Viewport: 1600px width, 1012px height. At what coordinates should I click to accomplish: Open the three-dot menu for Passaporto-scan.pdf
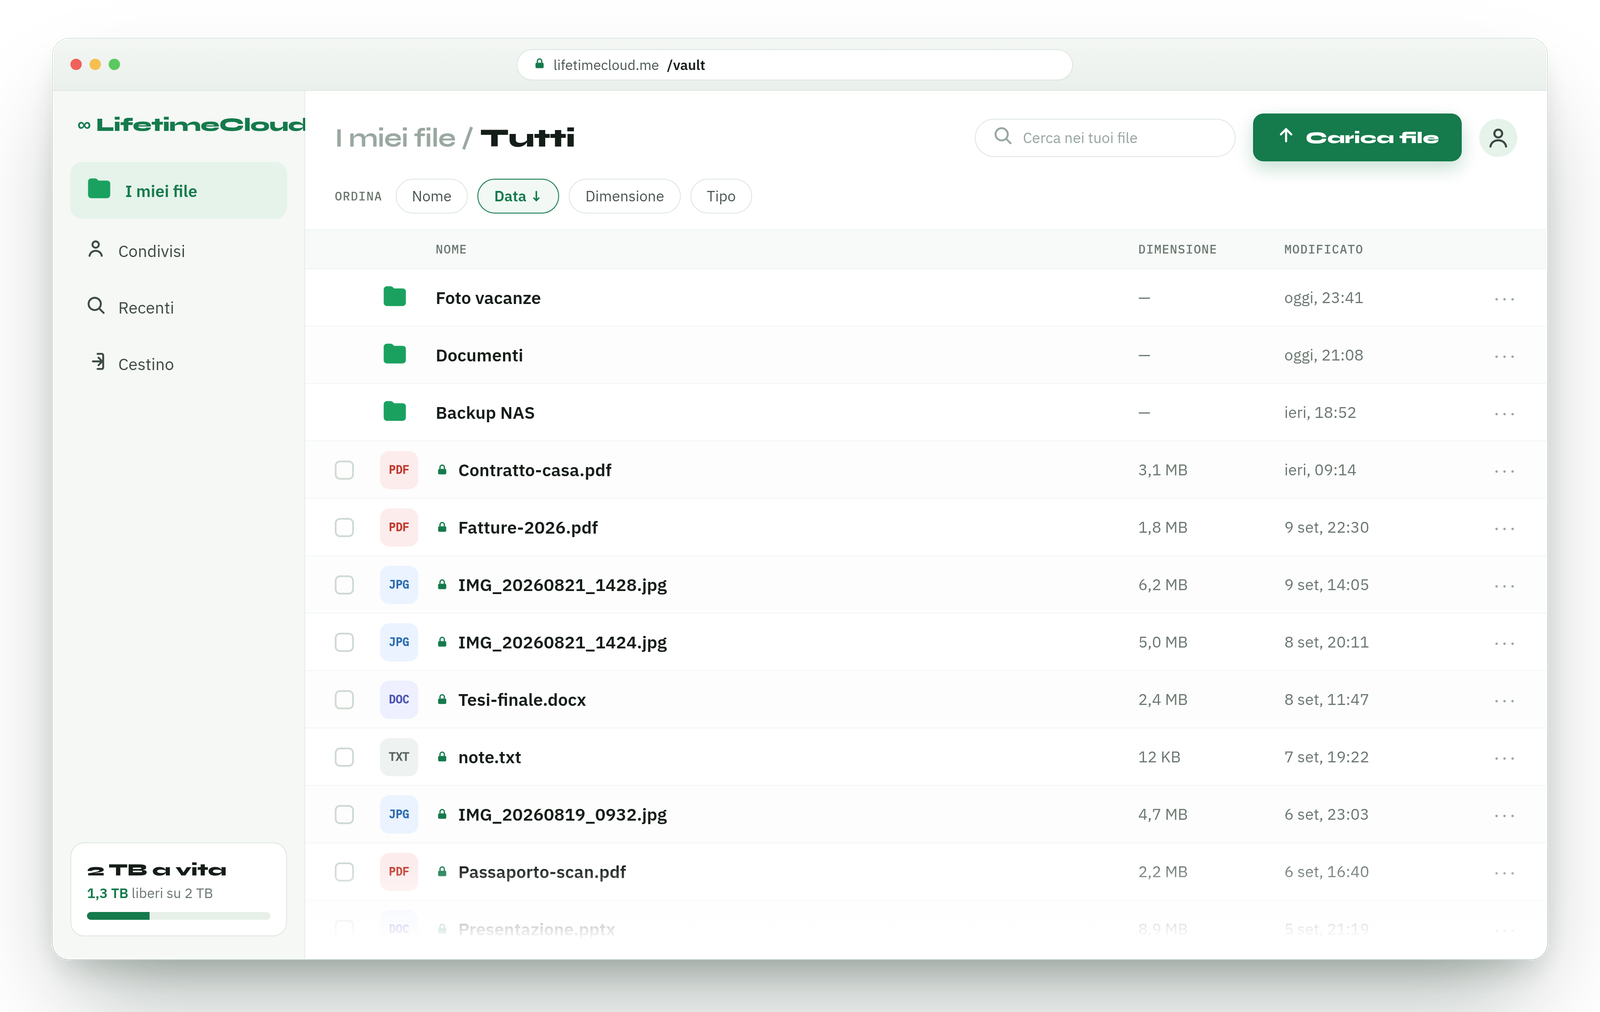coord(1505,873)
